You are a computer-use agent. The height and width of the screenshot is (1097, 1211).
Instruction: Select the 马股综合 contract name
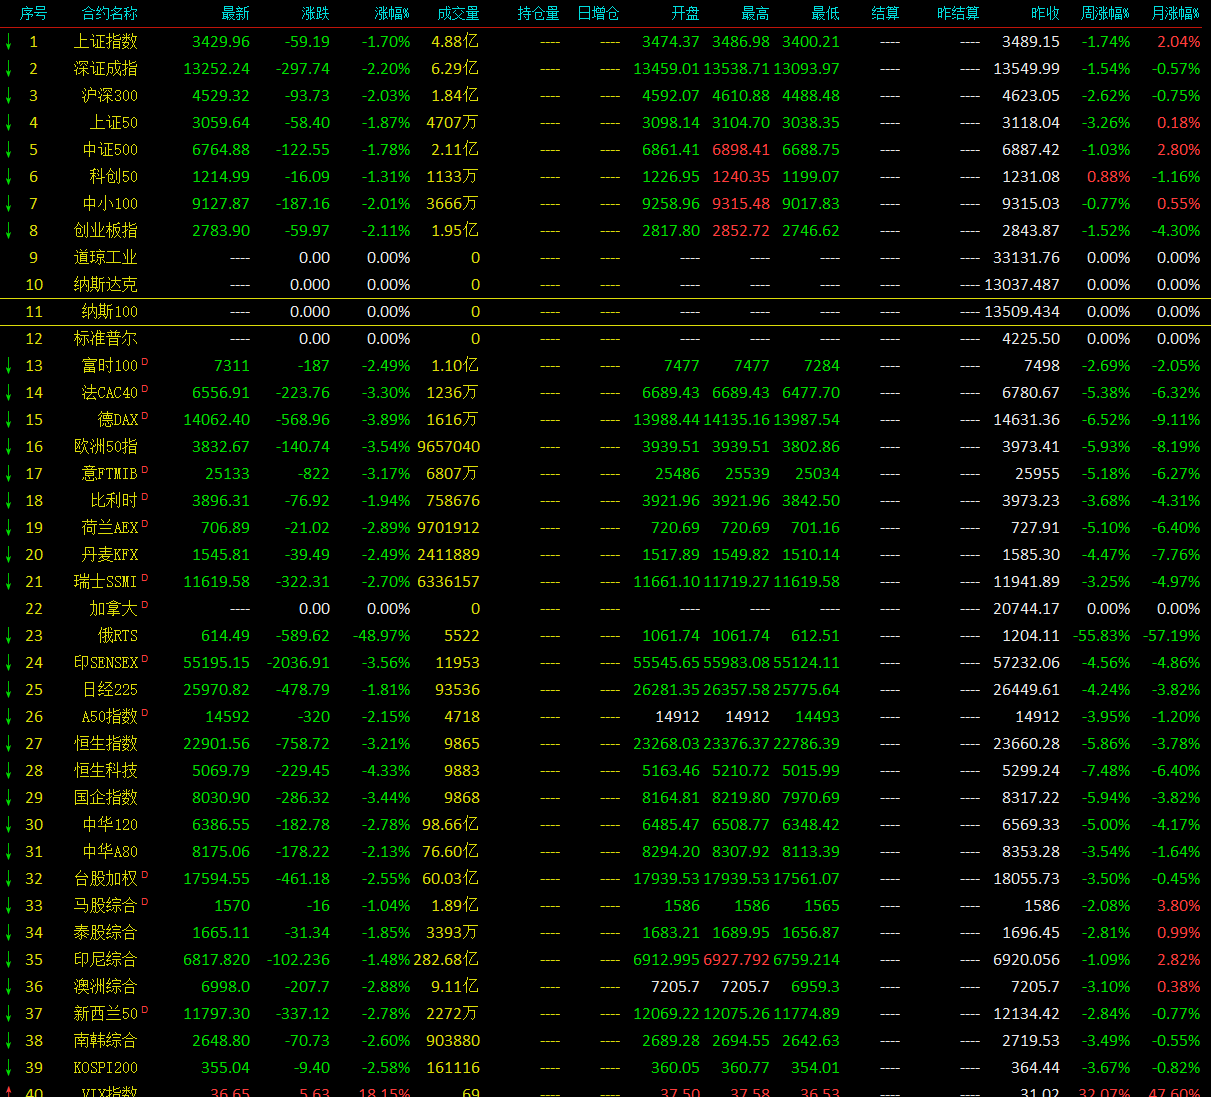click(105, 906)
